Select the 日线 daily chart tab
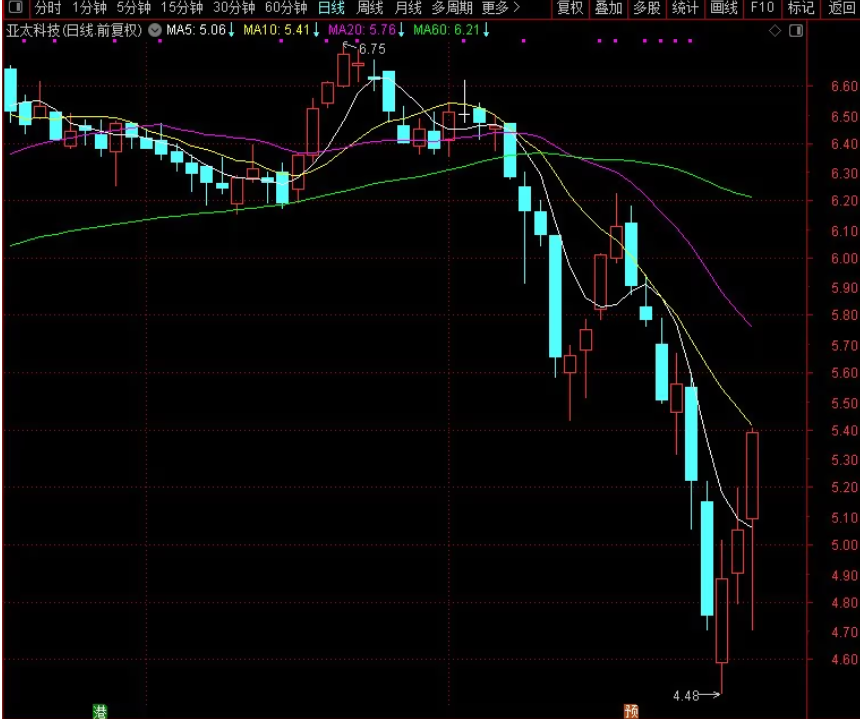Screen dimensions: 860x719 [332, 8]
